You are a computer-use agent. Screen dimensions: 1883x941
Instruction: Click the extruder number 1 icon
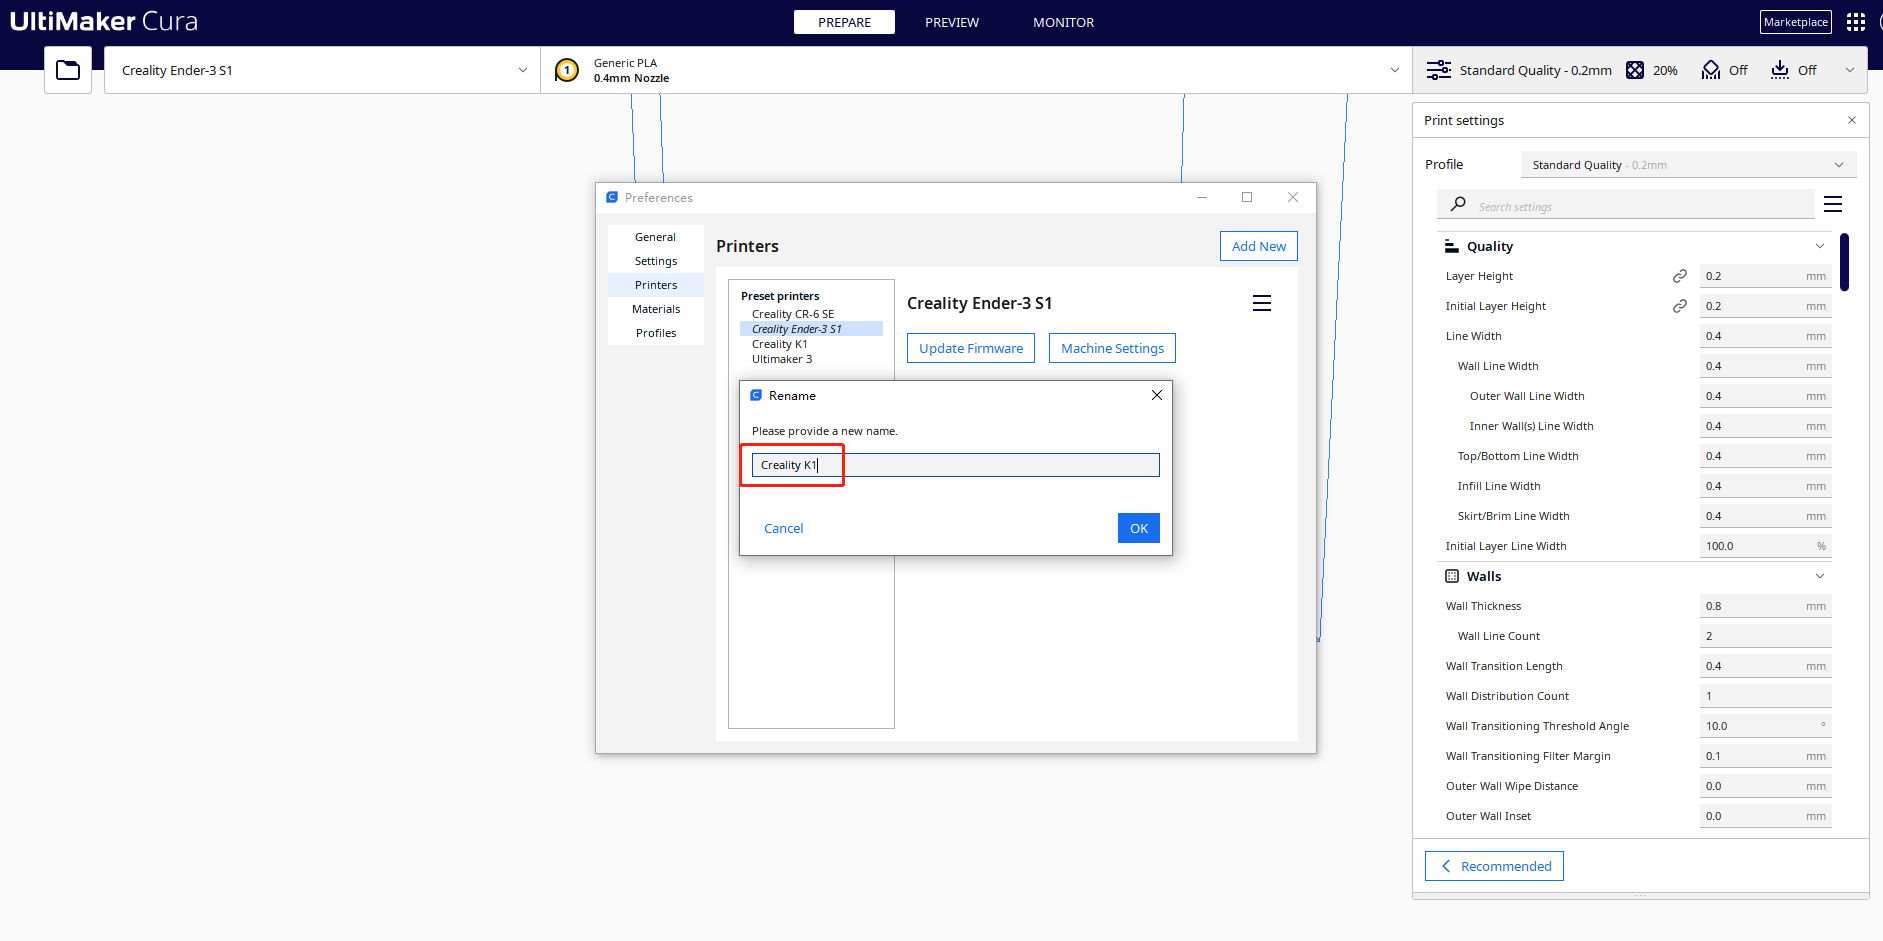[x=567, y=70]
